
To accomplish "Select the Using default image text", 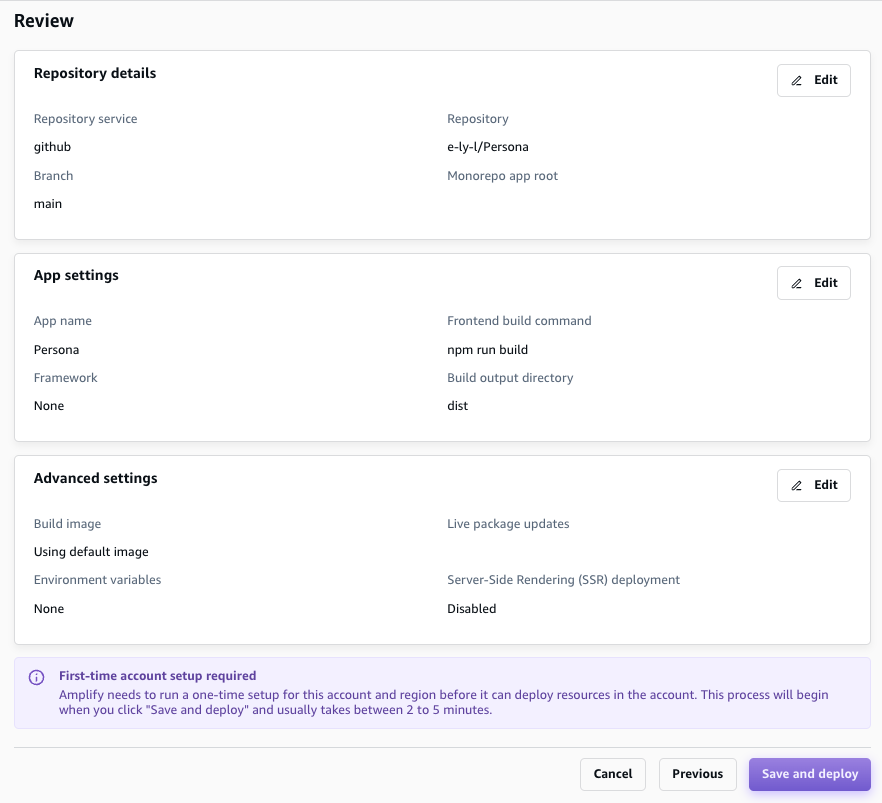I will [91, 552].
